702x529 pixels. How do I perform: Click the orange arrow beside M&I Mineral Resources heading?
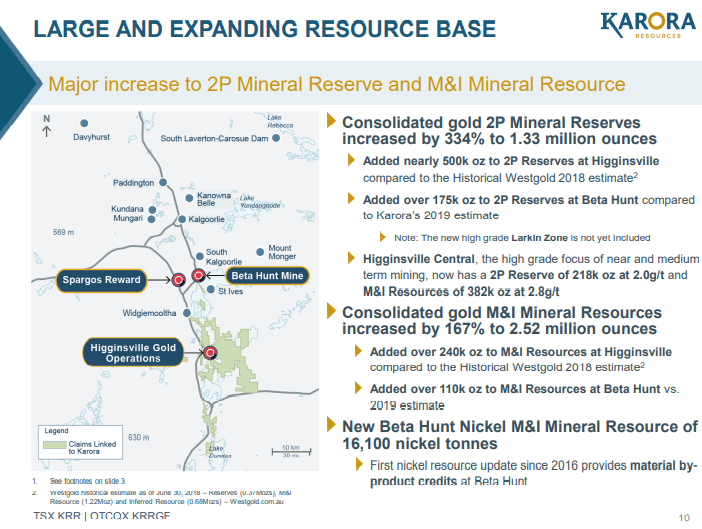click(331, 311)
